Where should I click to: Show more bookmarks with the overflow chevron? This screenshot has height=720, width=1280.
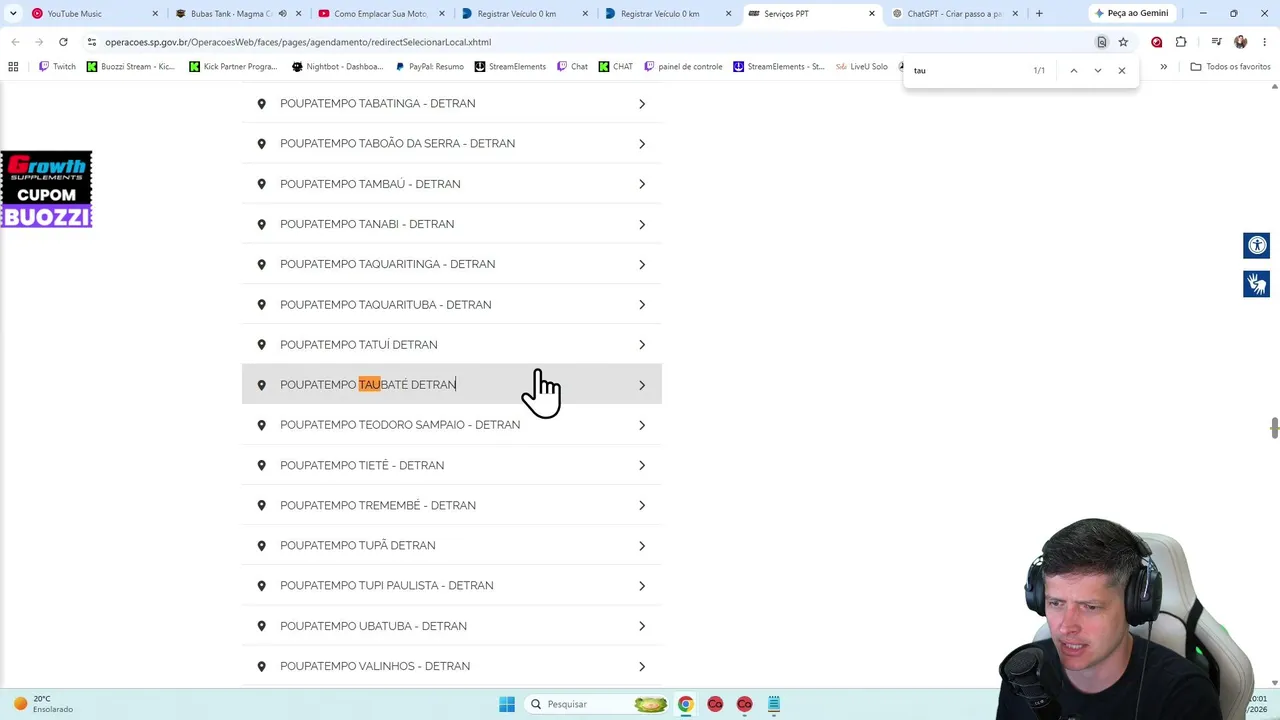(x=1163, y=67)
